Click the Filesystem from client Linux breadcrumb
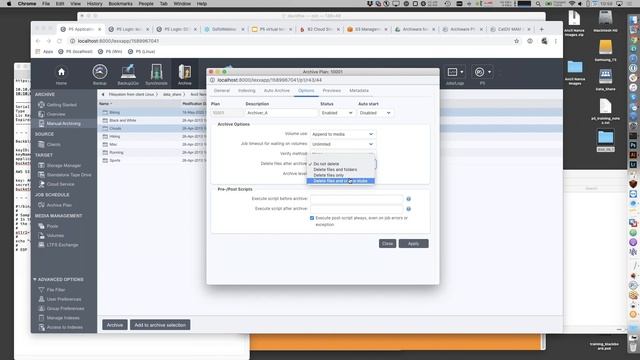 click(131, 94)
